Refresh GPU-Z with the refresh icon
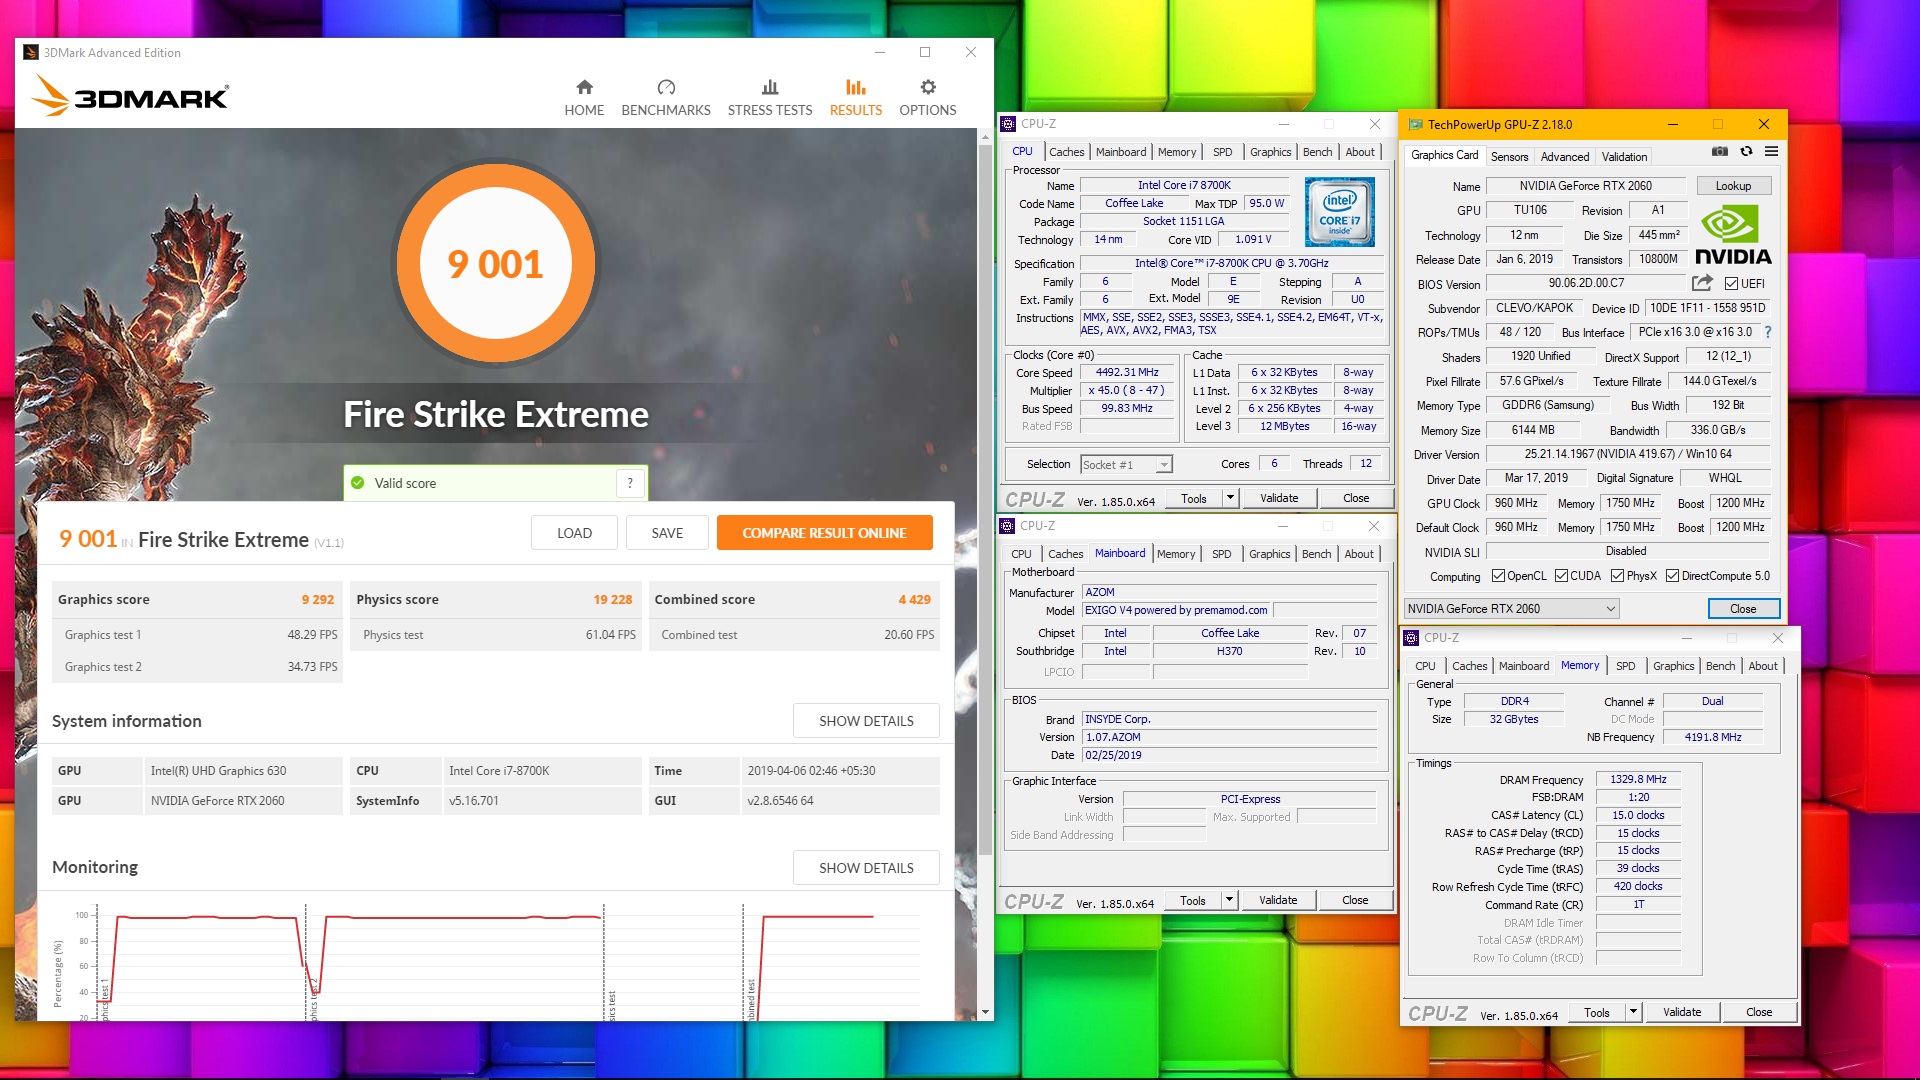 pos(1746,152)
